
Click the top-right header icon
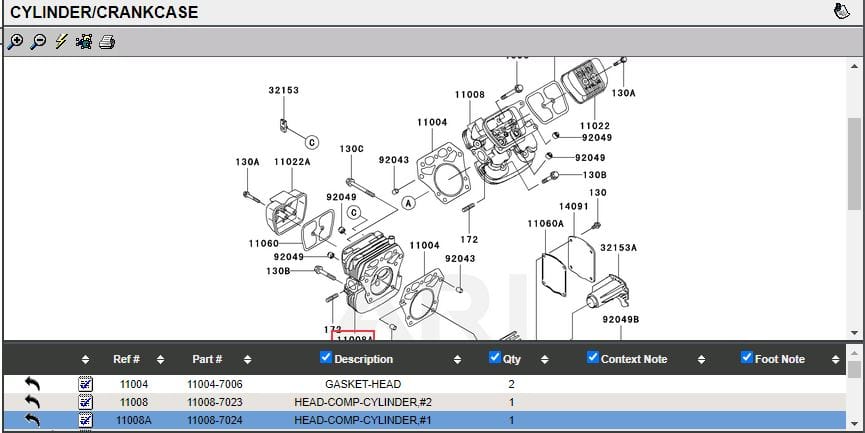point(842,12)
